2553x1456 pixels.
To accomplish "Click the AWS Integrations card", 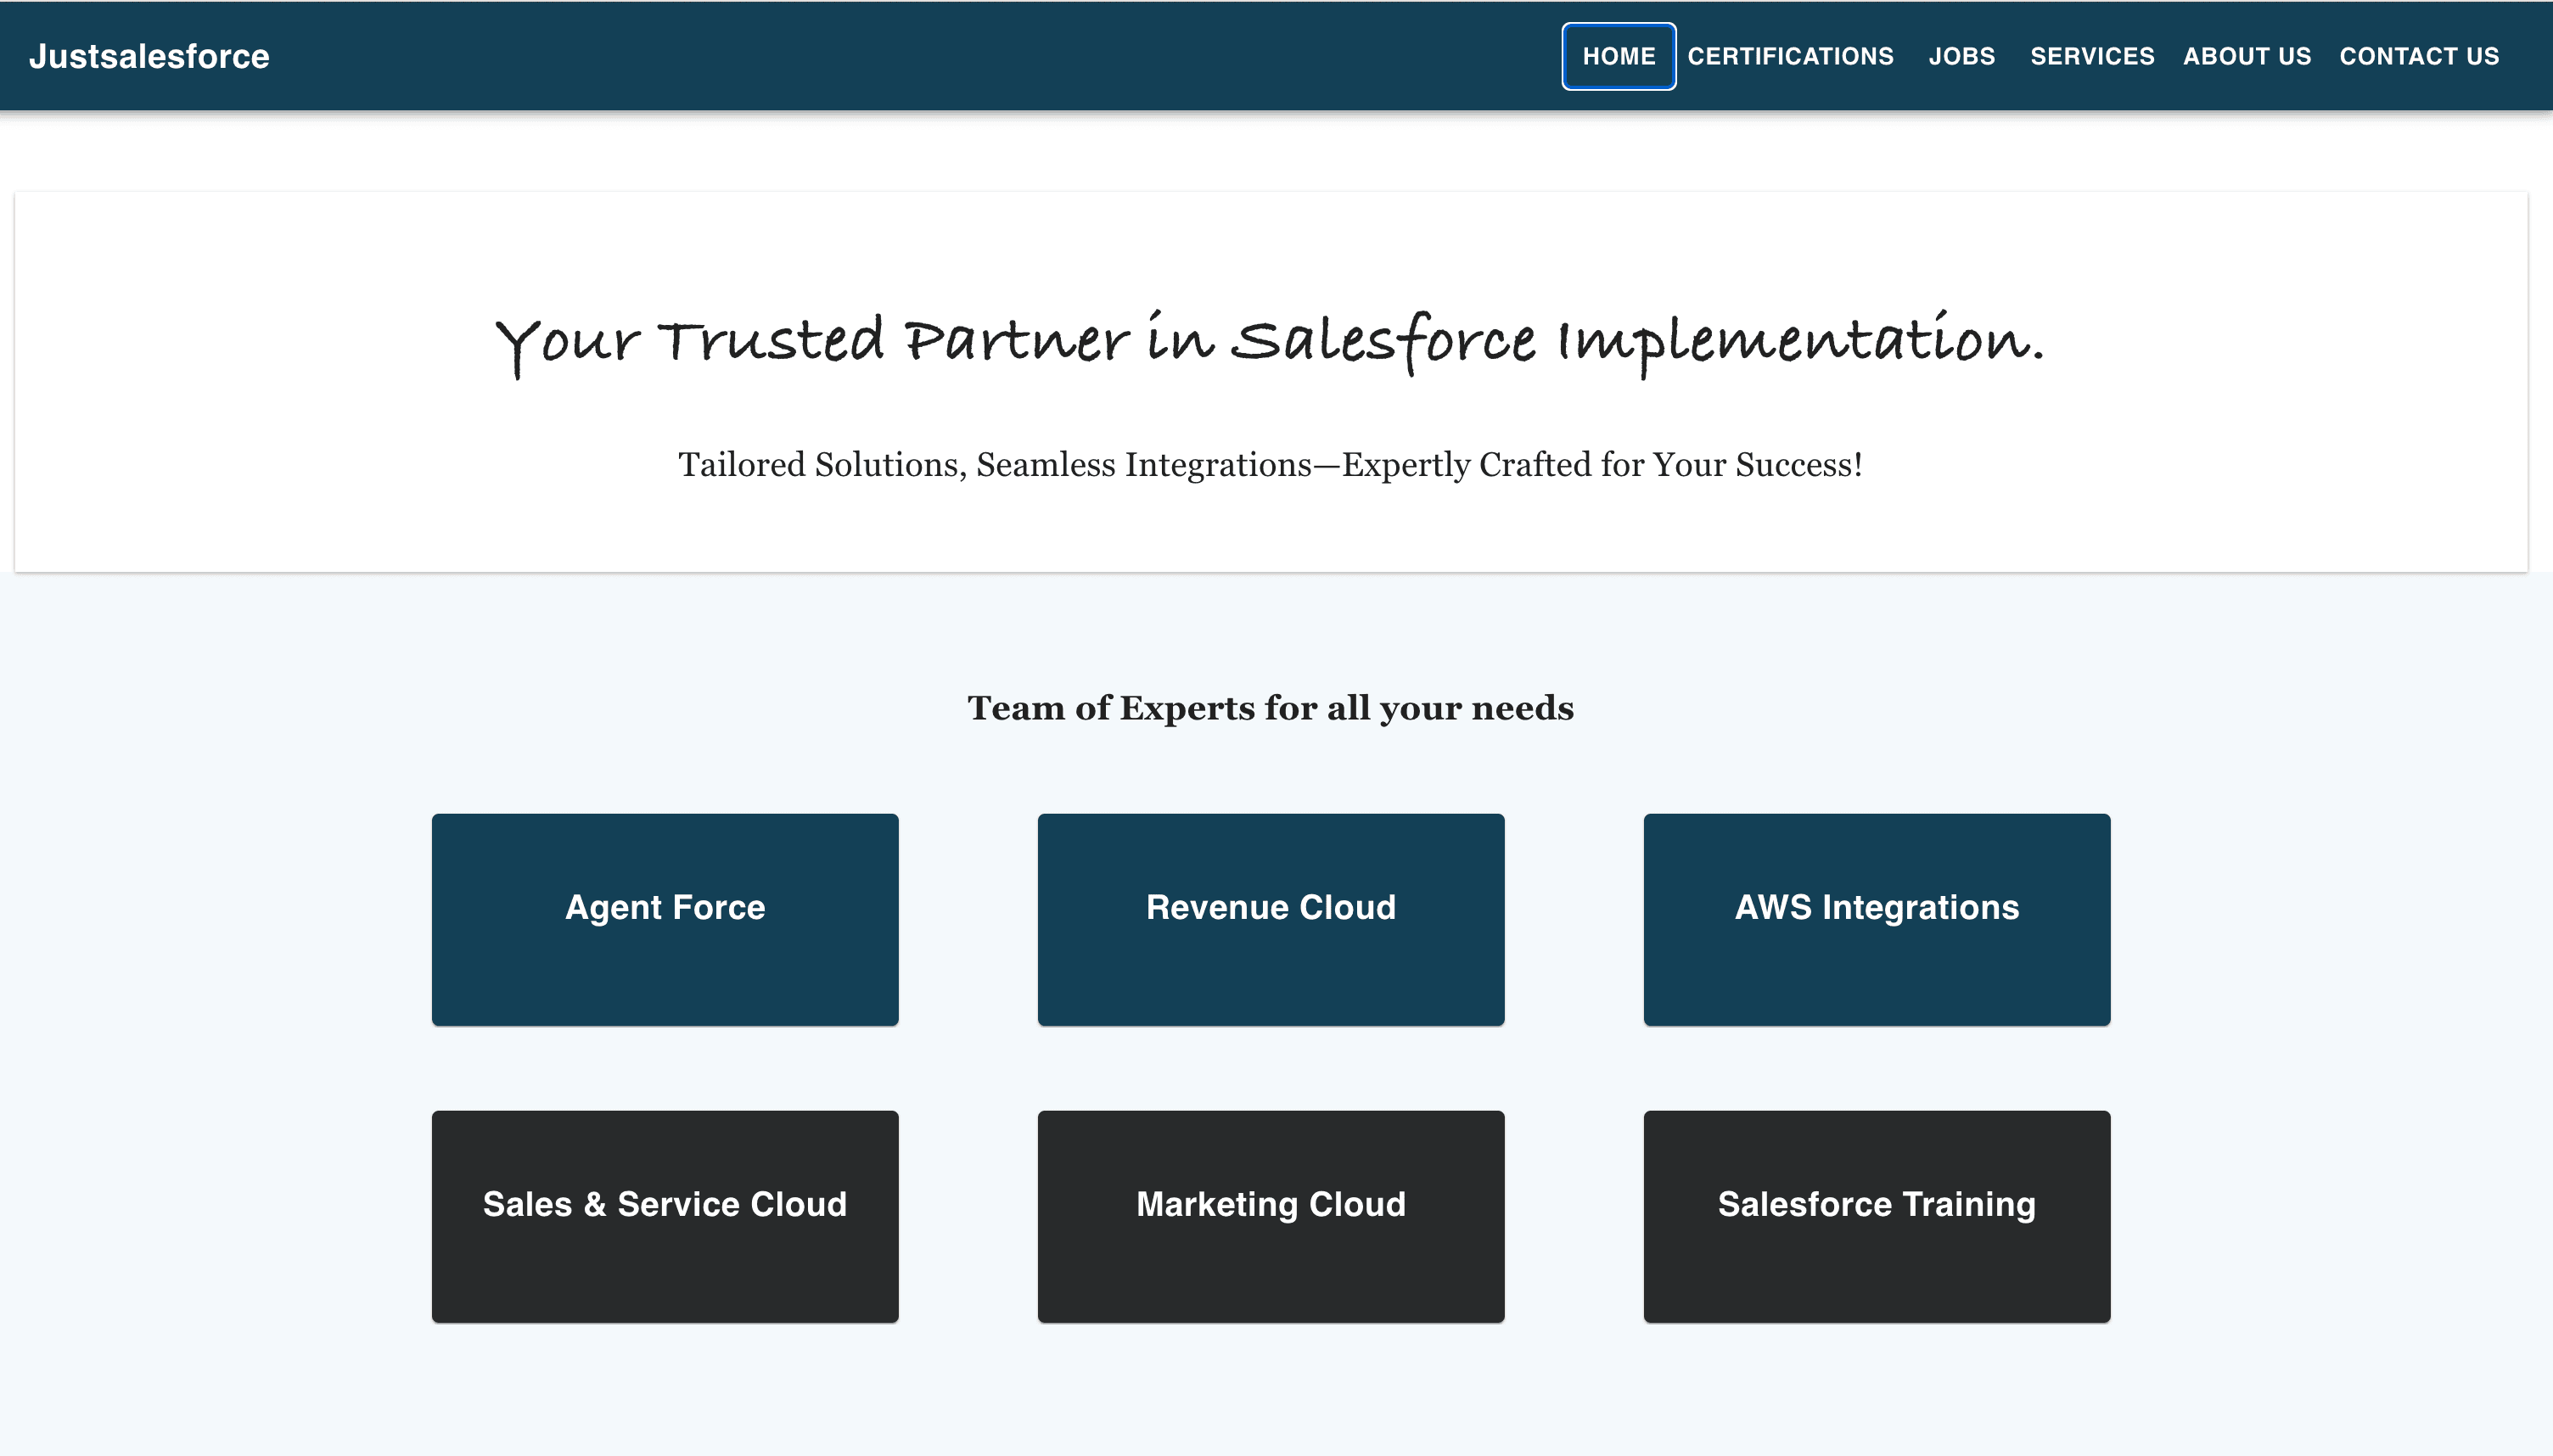I will click(x=1876, y=919).
